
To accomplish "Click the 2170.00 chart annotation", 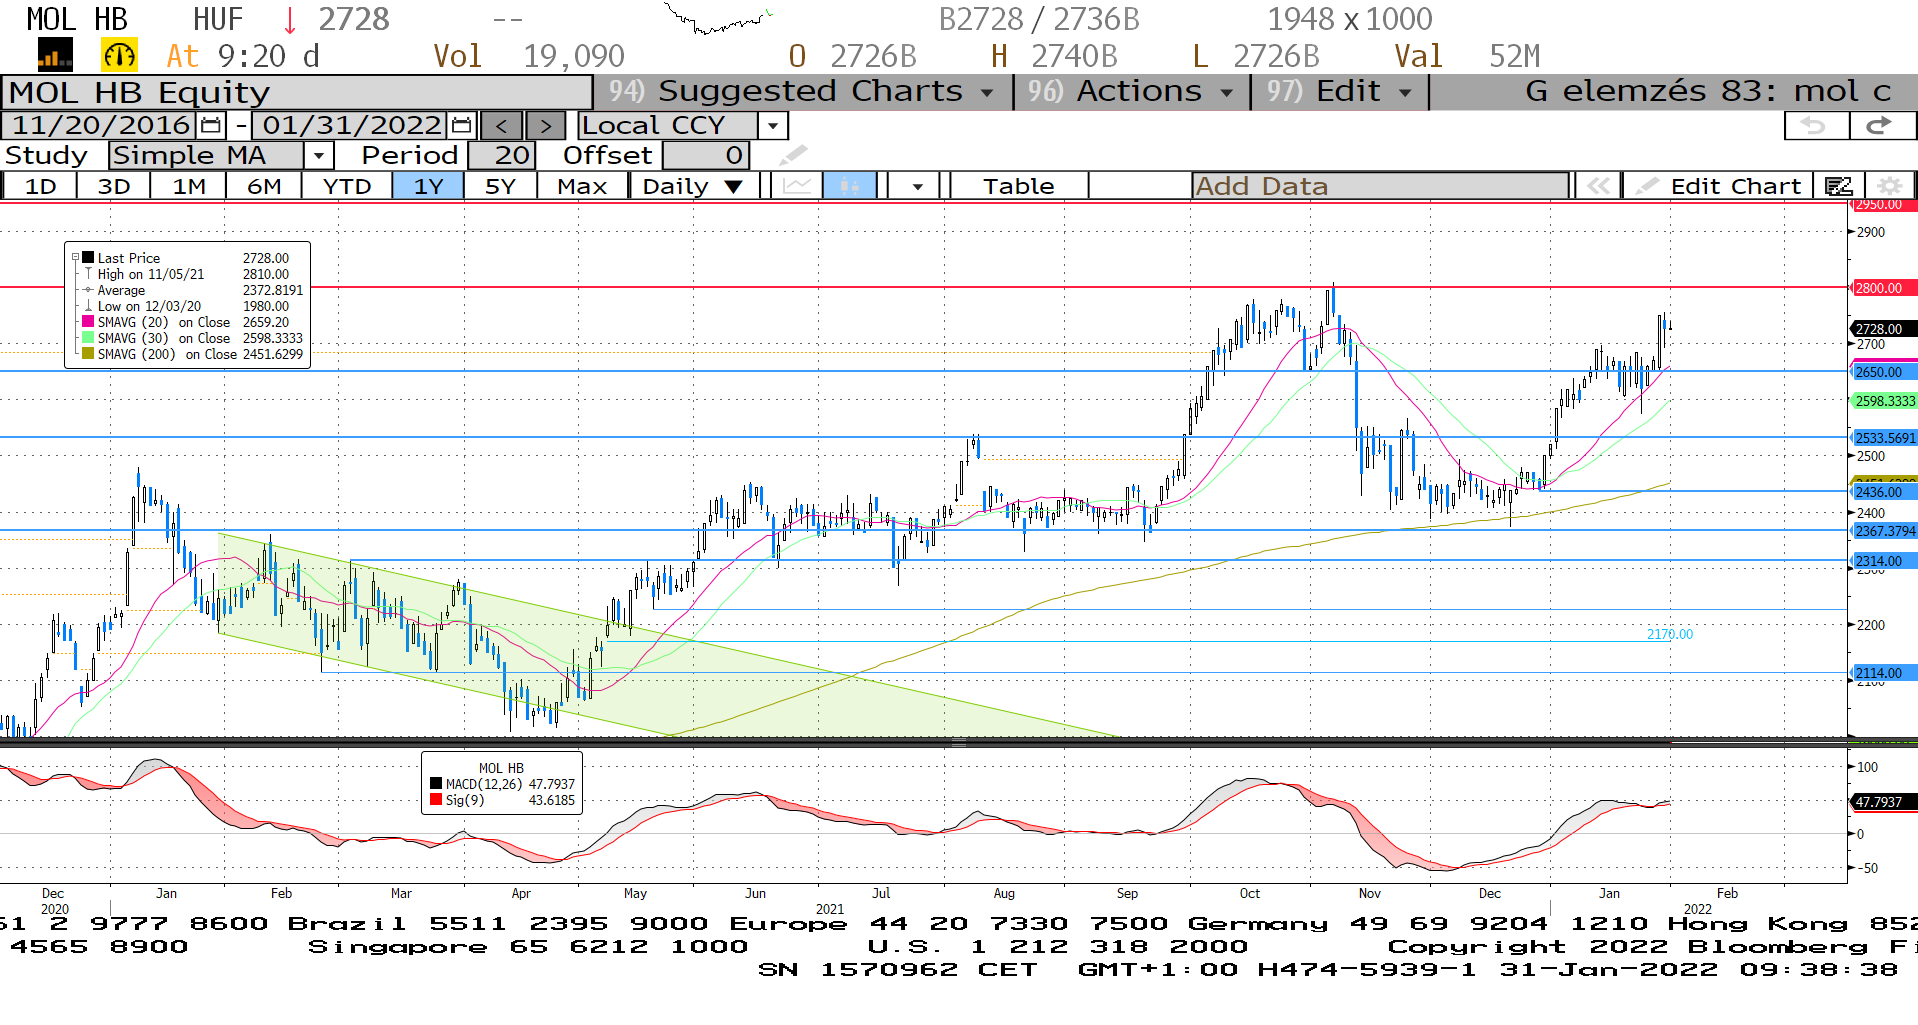I will 1670,634.
